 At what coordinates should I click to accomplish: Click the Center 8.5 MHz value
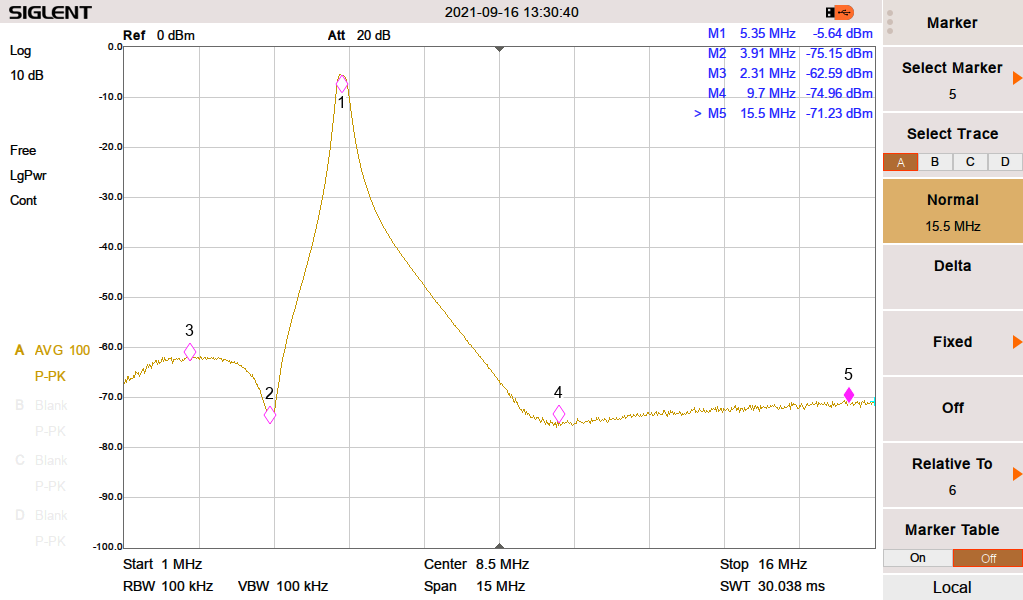point(476,564)
